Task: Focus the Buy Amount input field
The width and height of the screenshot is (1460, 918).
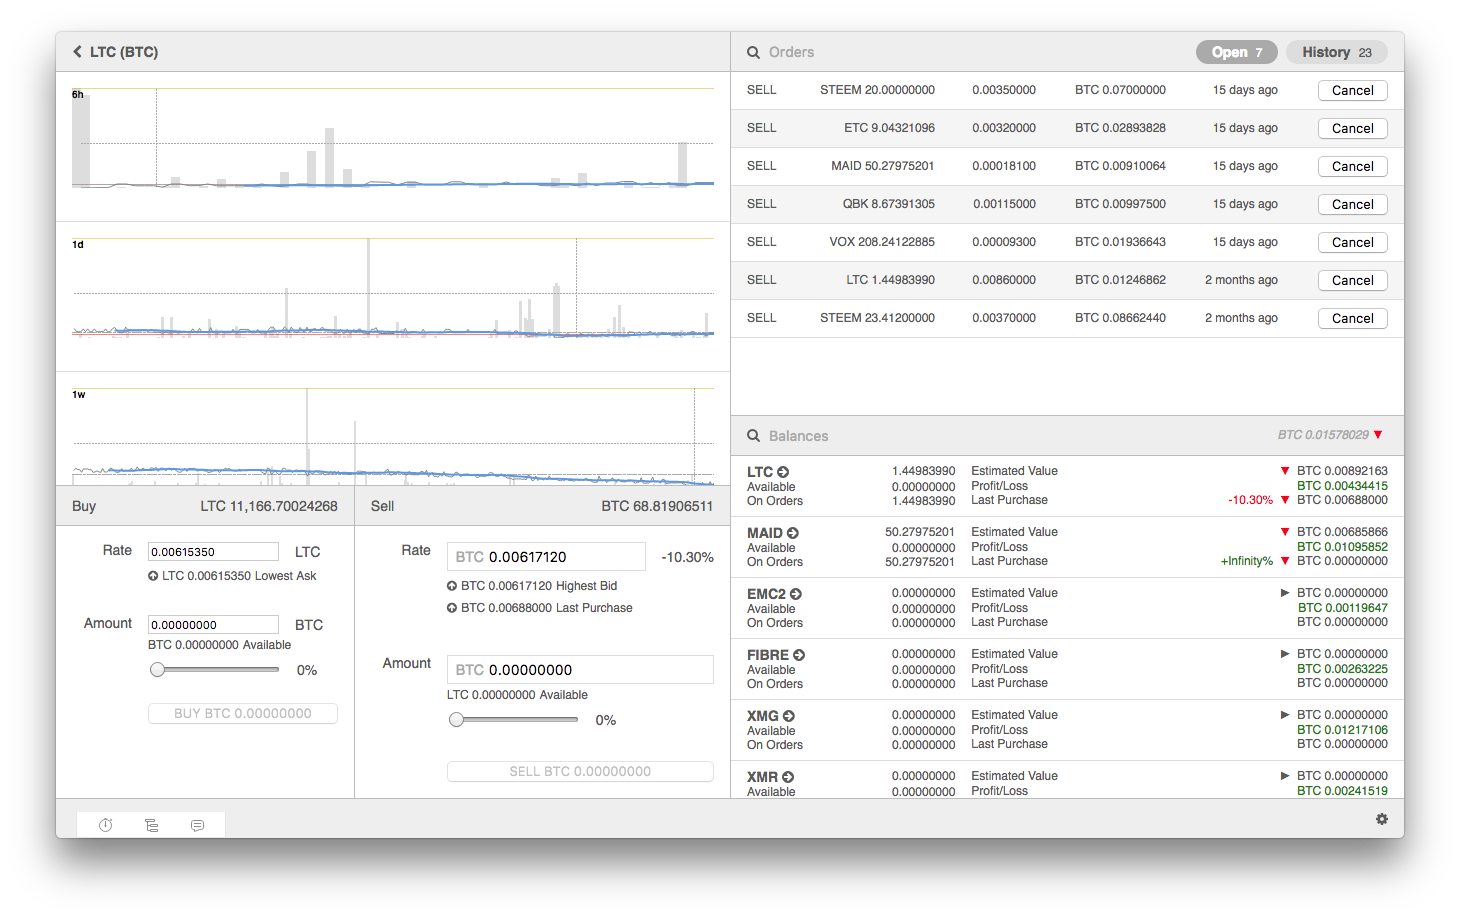Action: click(213, 625)
